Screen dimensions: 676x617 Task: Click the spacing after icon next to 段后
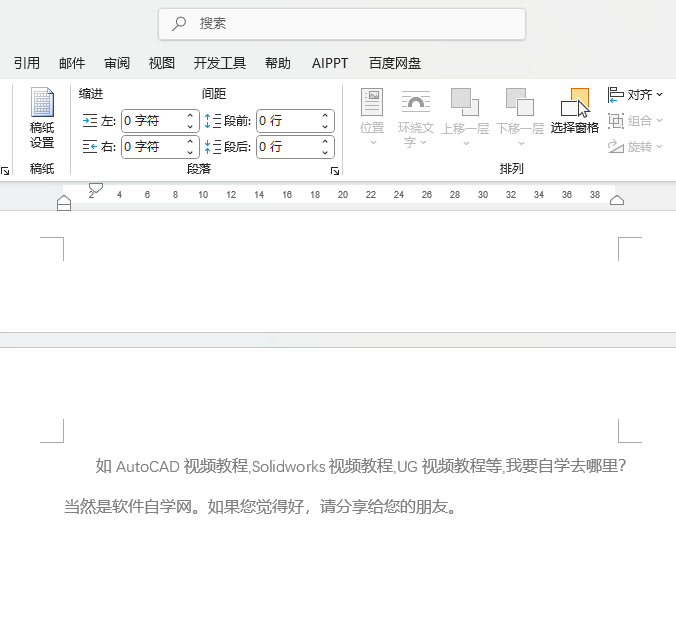pos(213,147)
